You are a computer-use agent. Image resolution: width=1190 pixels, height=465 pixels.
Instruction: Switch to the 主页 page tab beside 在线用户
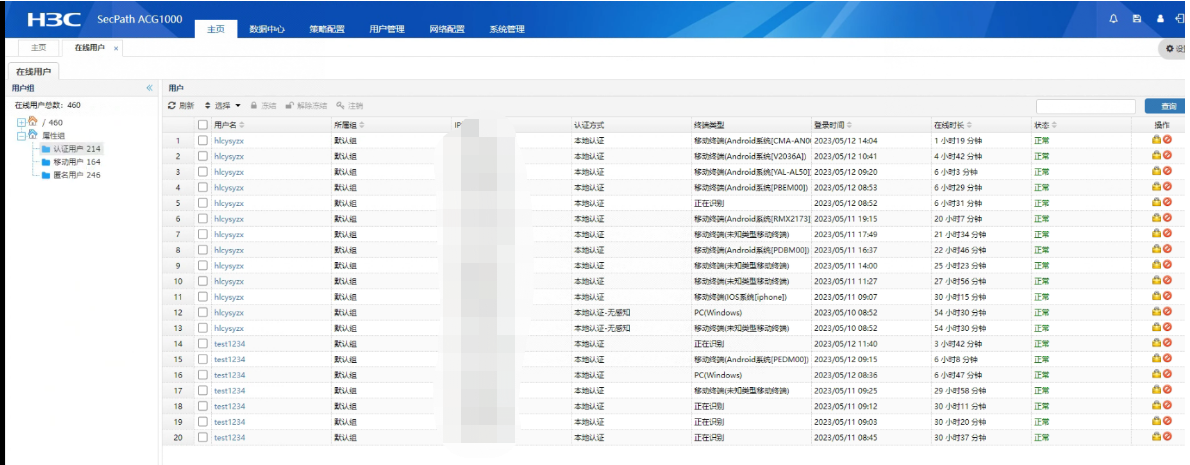pos(38,48)
